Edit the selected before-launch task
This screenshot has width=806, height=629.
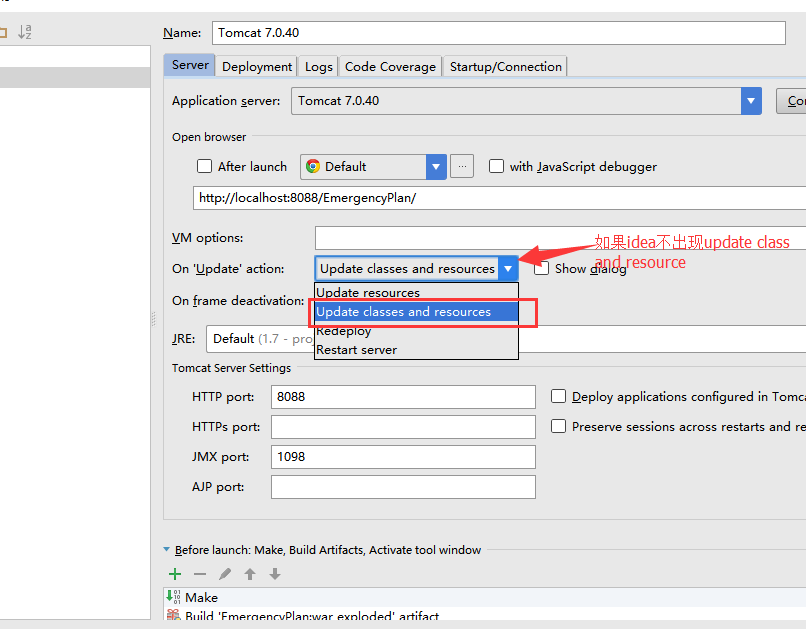click(x=225, y=574)
